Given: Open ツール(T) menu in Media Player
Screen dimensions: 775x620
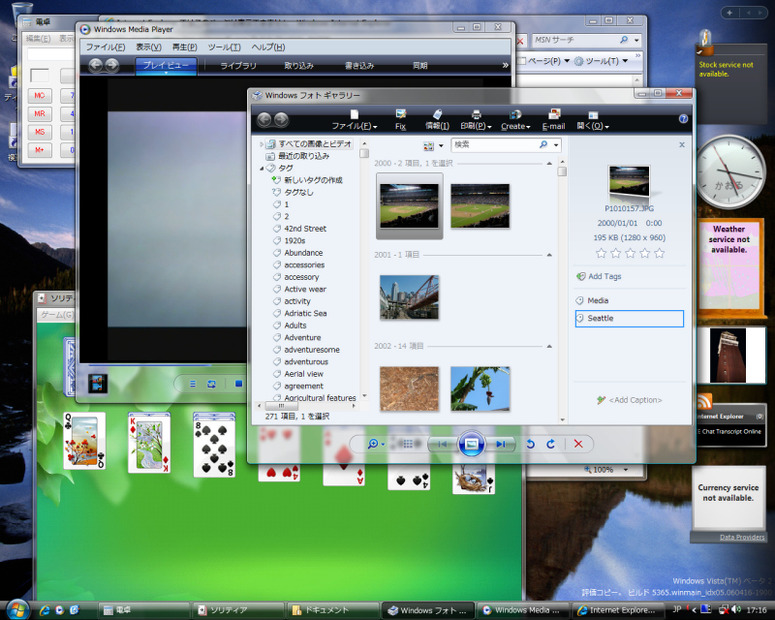Looking at the screenshot, I should tap(224, 47).
